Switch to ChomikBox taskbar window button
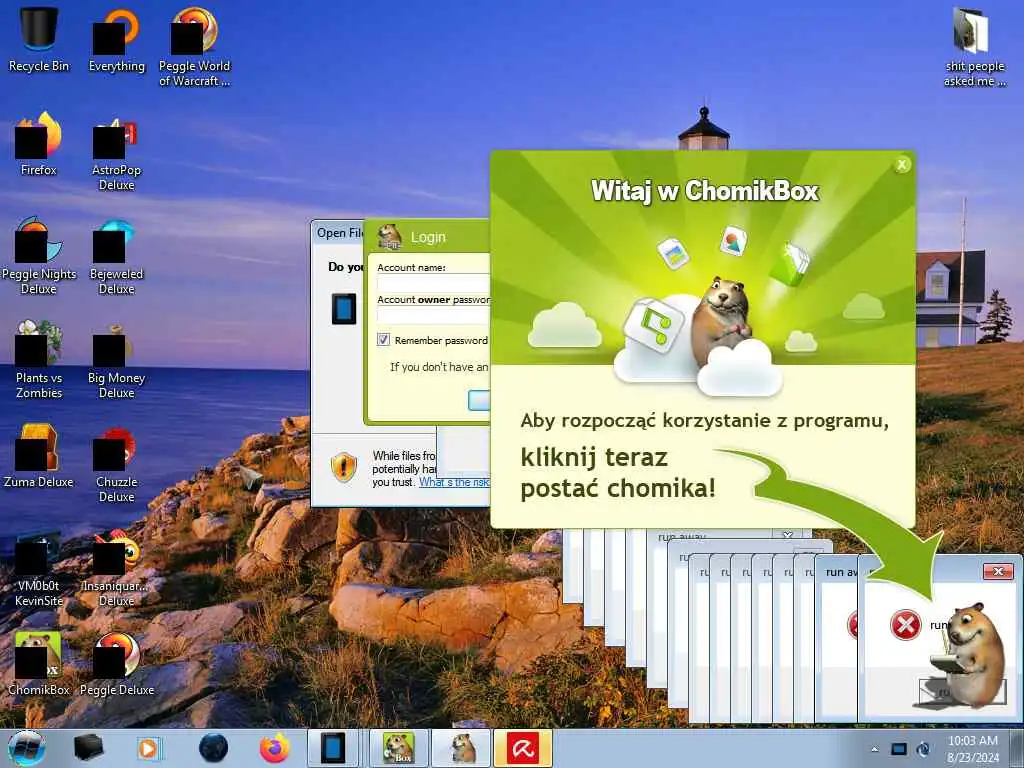The height and width of the screenshot is (768, 1024). (x=398, y=748)
